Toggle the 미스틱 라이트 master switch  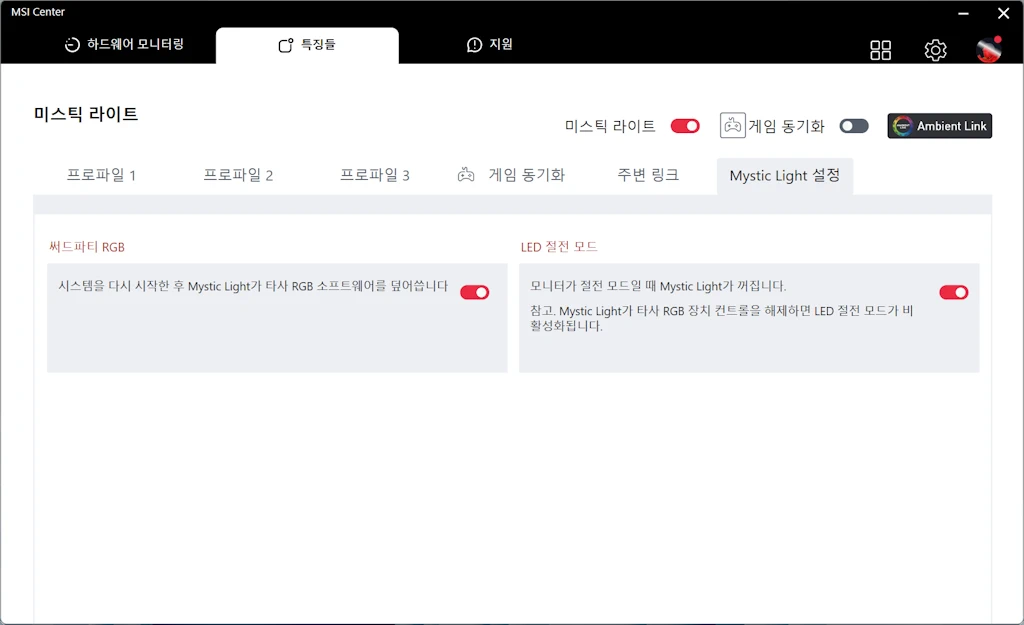(x=685, y=126)
